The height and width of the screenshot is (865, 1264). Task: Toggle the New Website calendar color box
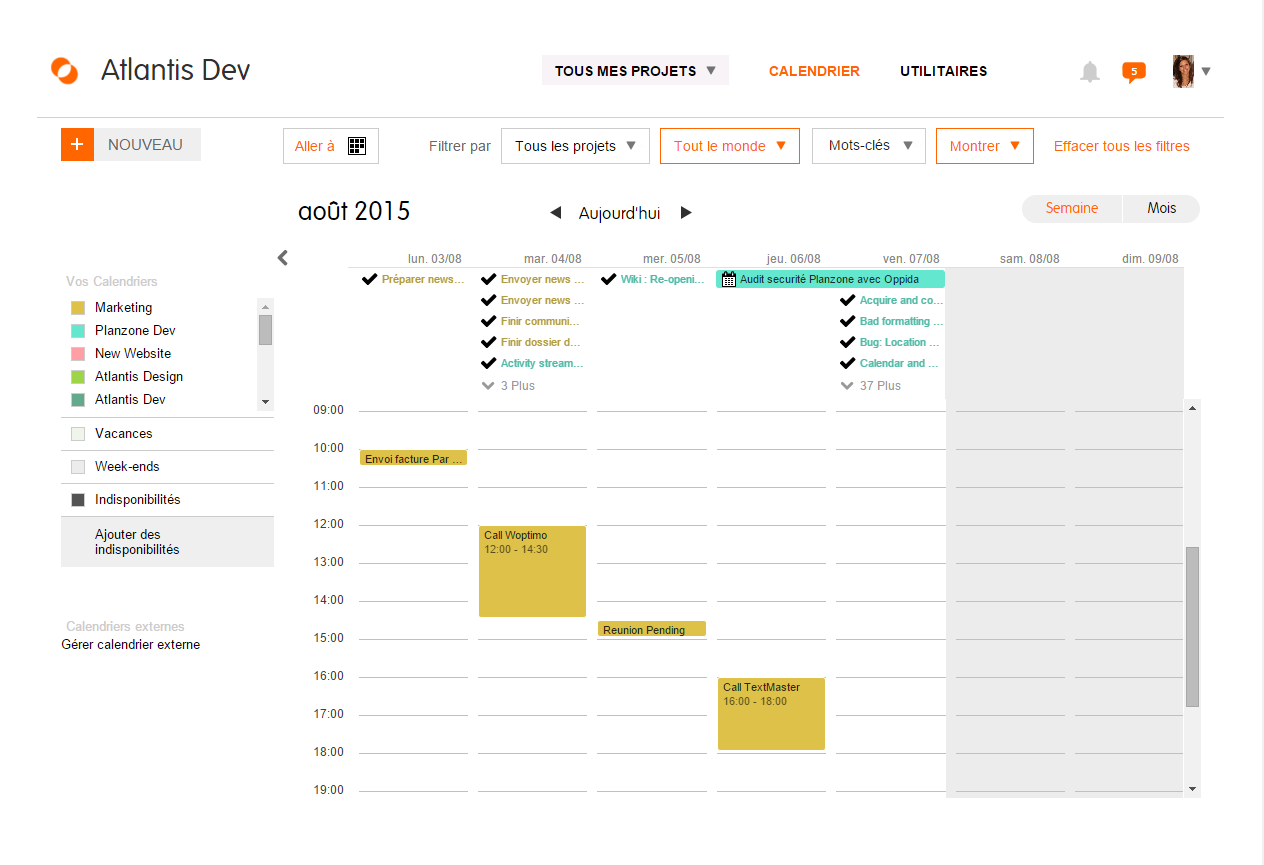coord(78,354)
